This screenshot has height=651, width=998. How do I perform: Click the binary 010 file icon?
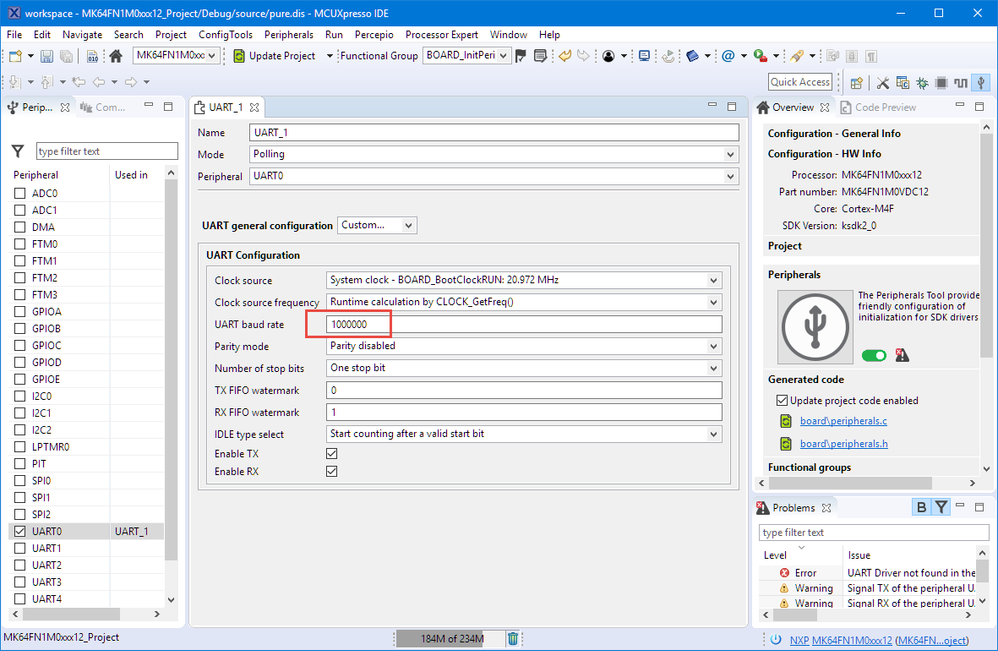click(92, 56)
